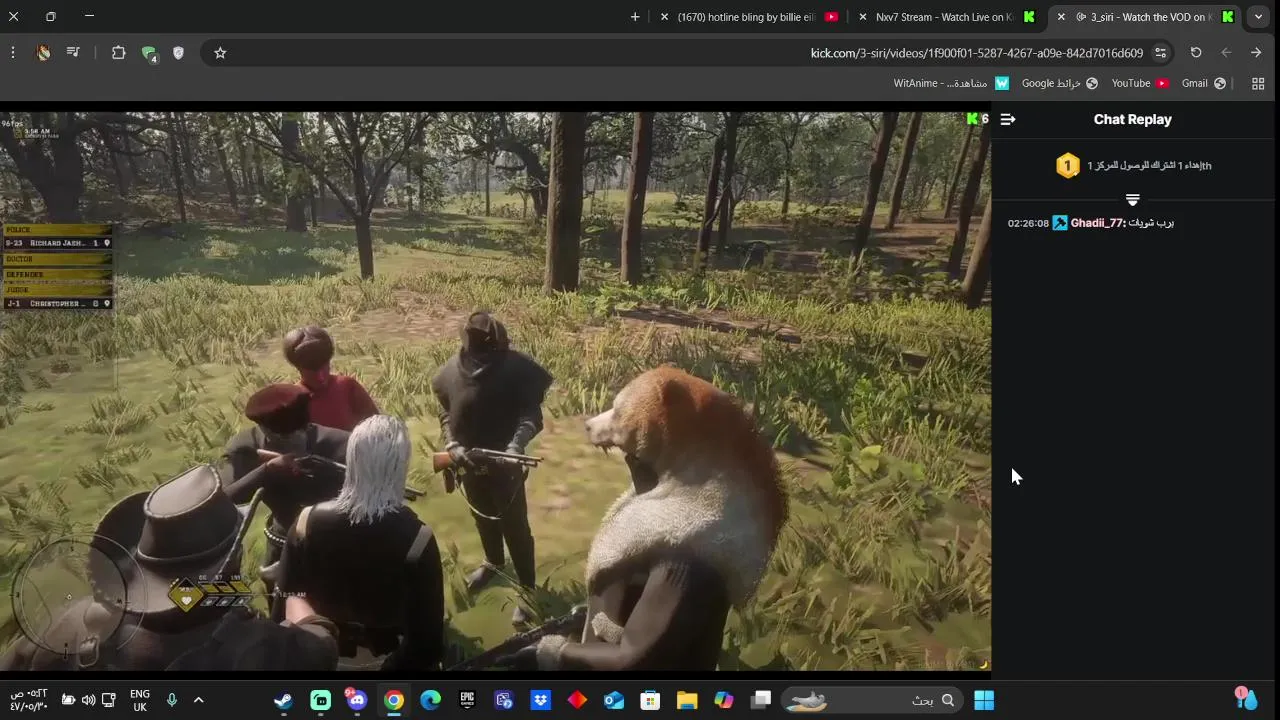
Task: Open the clock and date panel
Action: coord(29,700)
